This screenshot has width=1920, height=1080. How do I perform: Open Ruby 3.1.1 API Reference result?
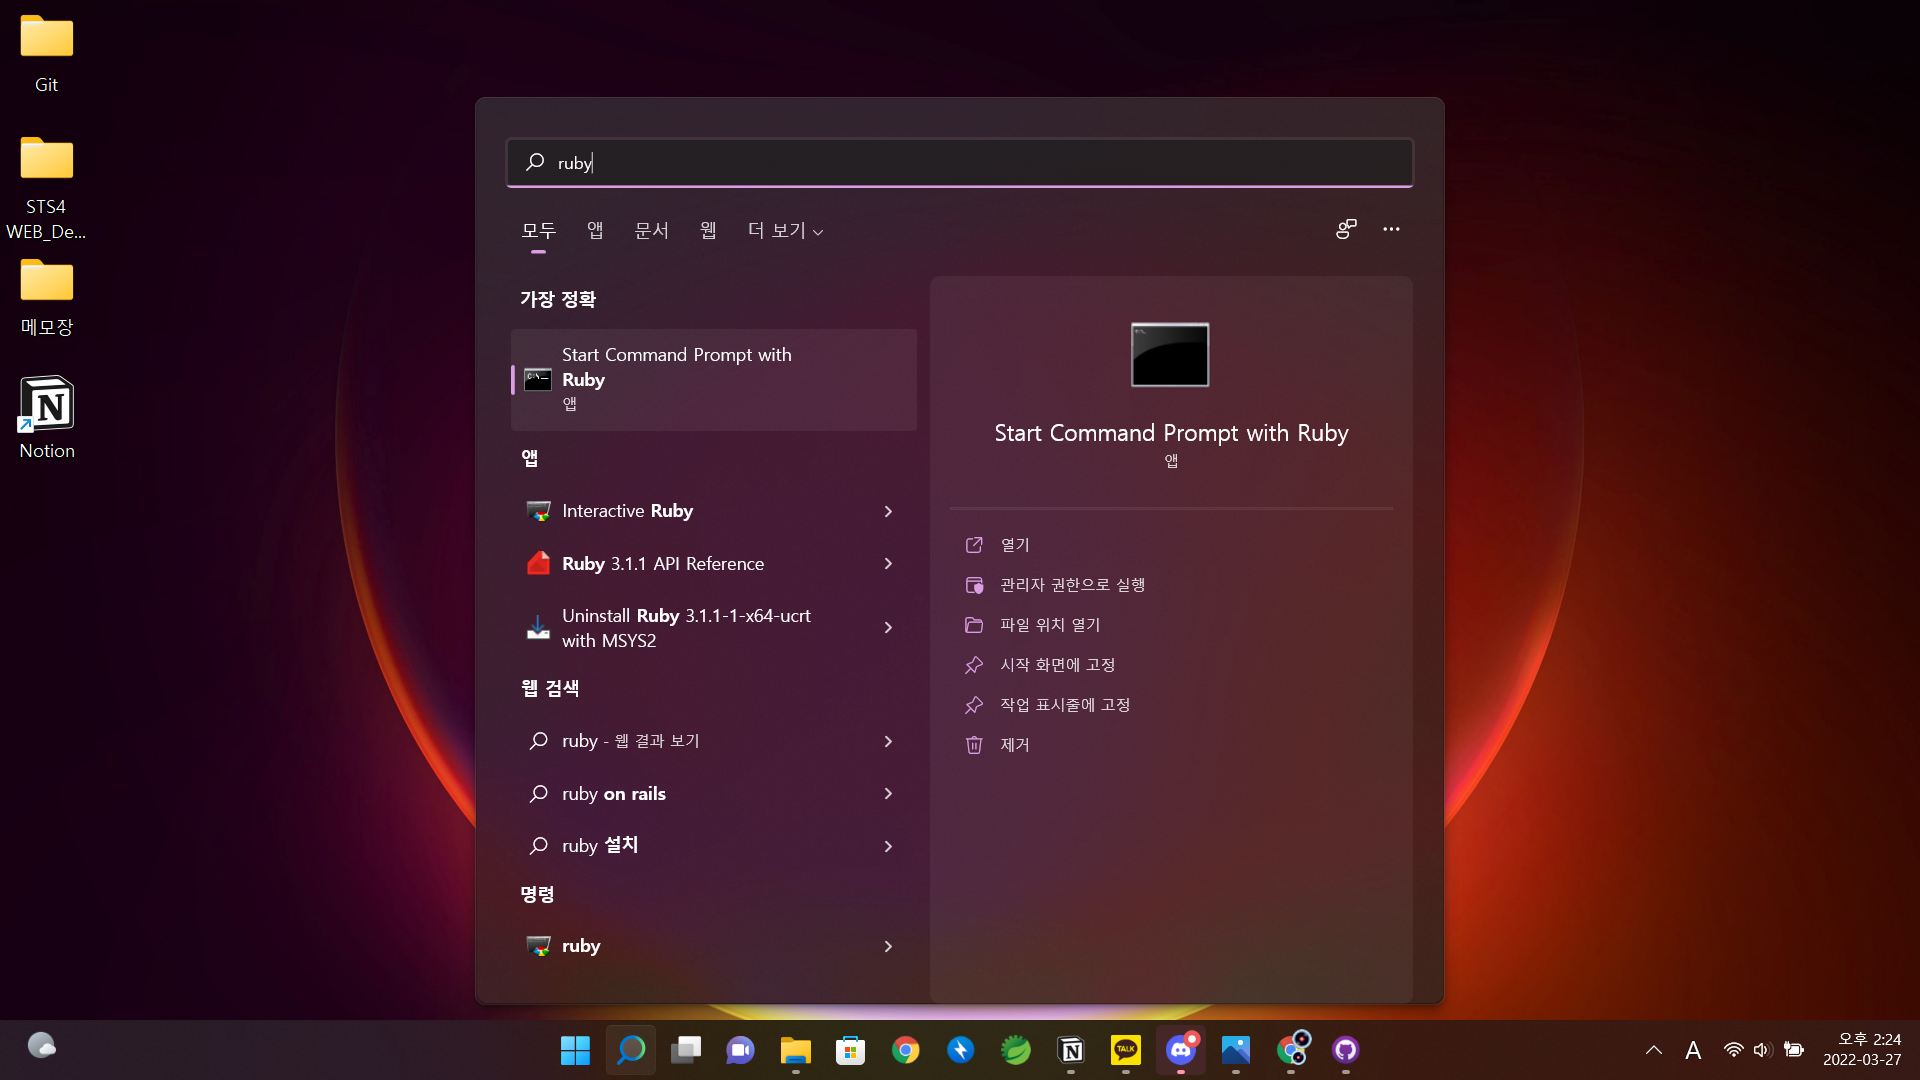662,564
